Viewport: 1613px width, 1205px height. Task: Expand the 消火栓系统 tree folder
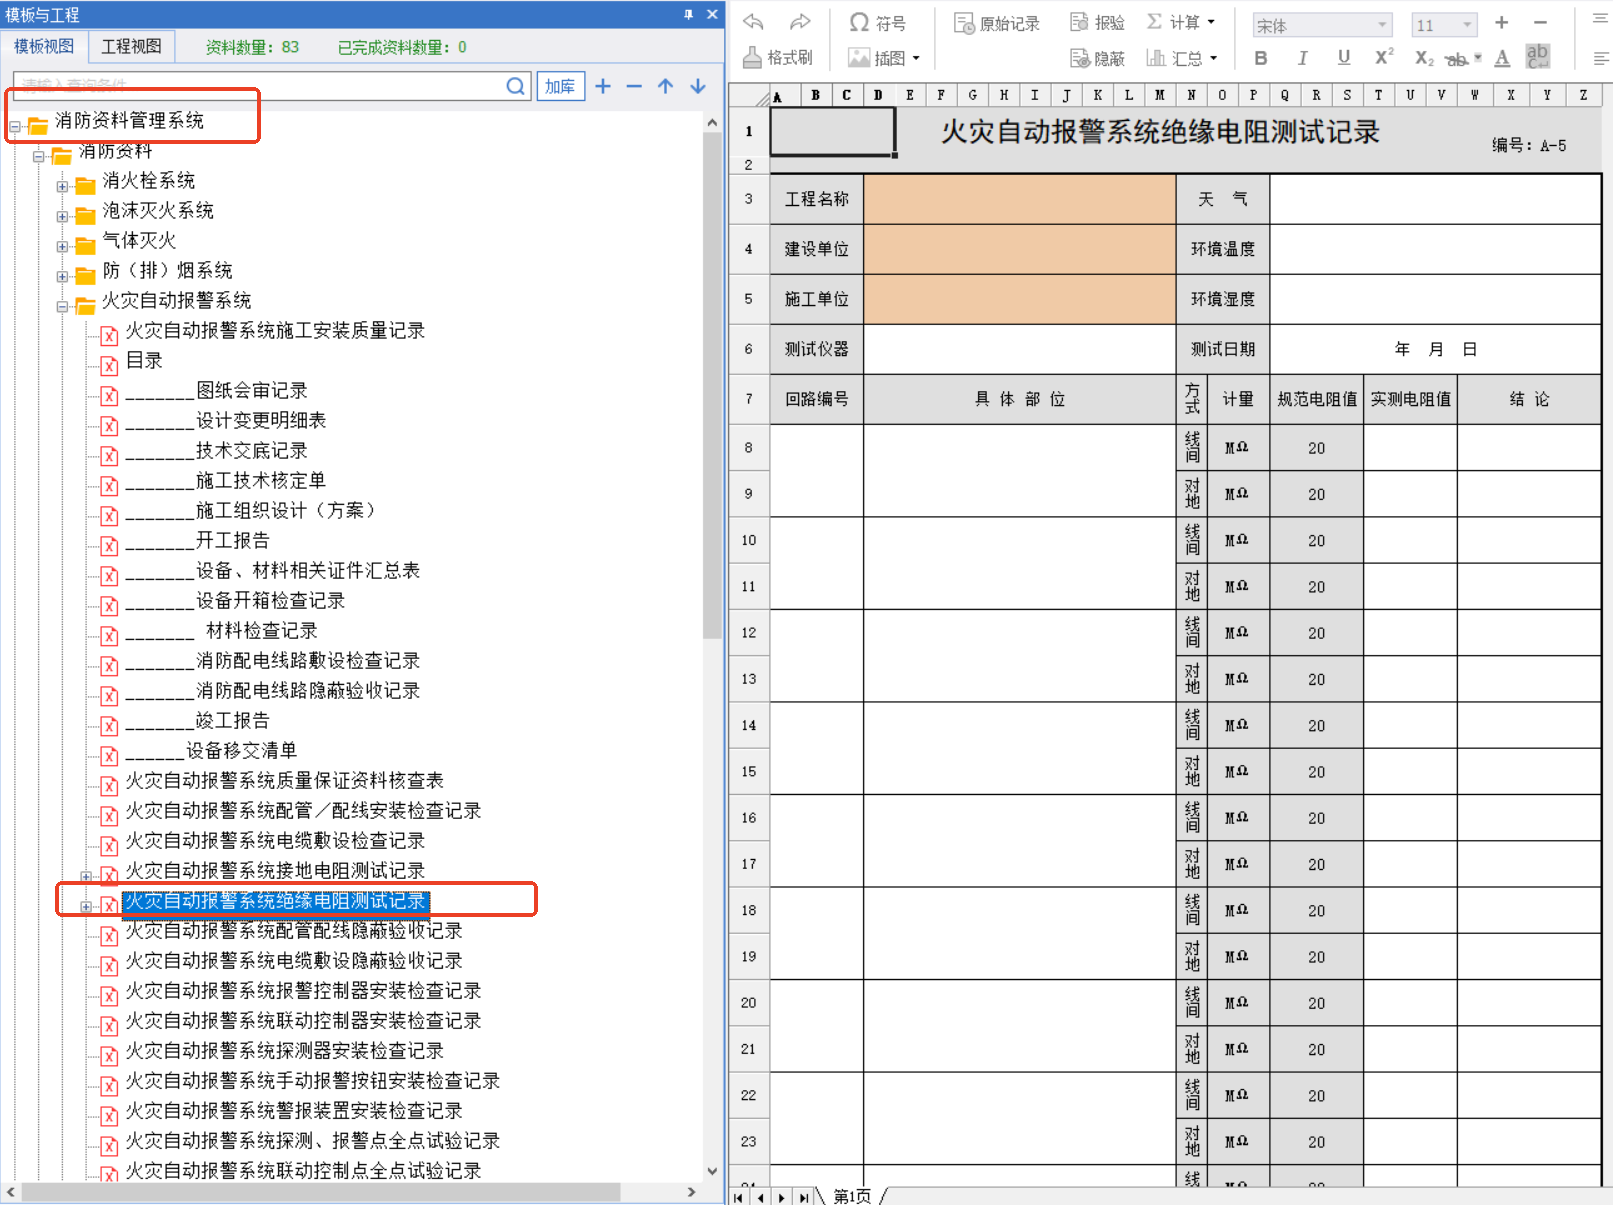[x=63, y=186]
